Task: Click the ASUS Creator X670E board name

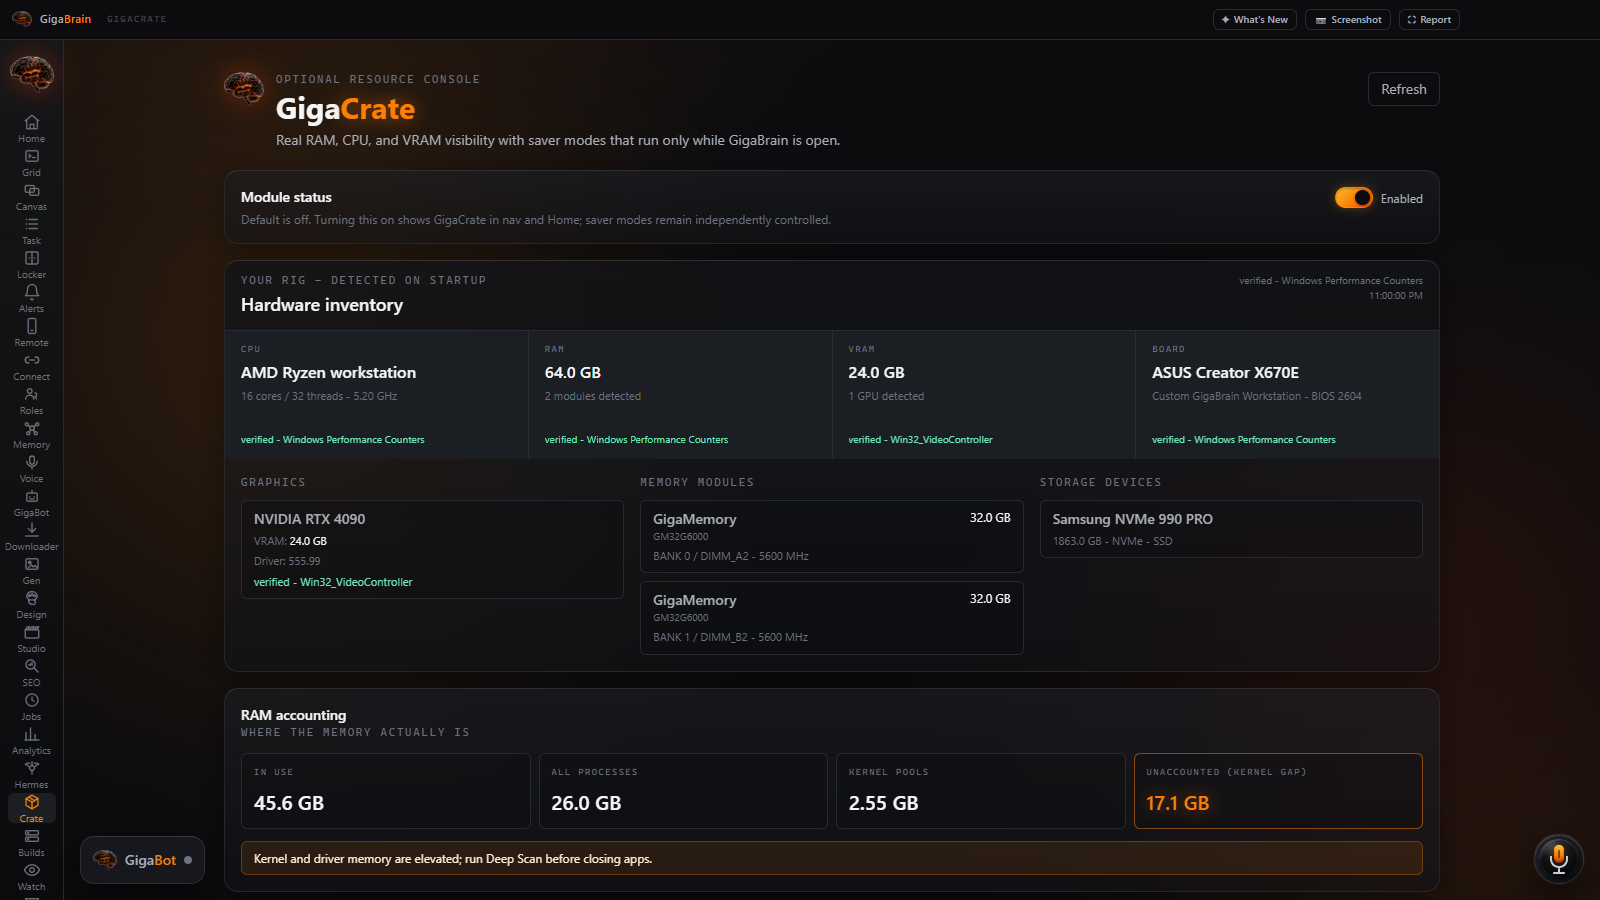Action: [1225, 372]
